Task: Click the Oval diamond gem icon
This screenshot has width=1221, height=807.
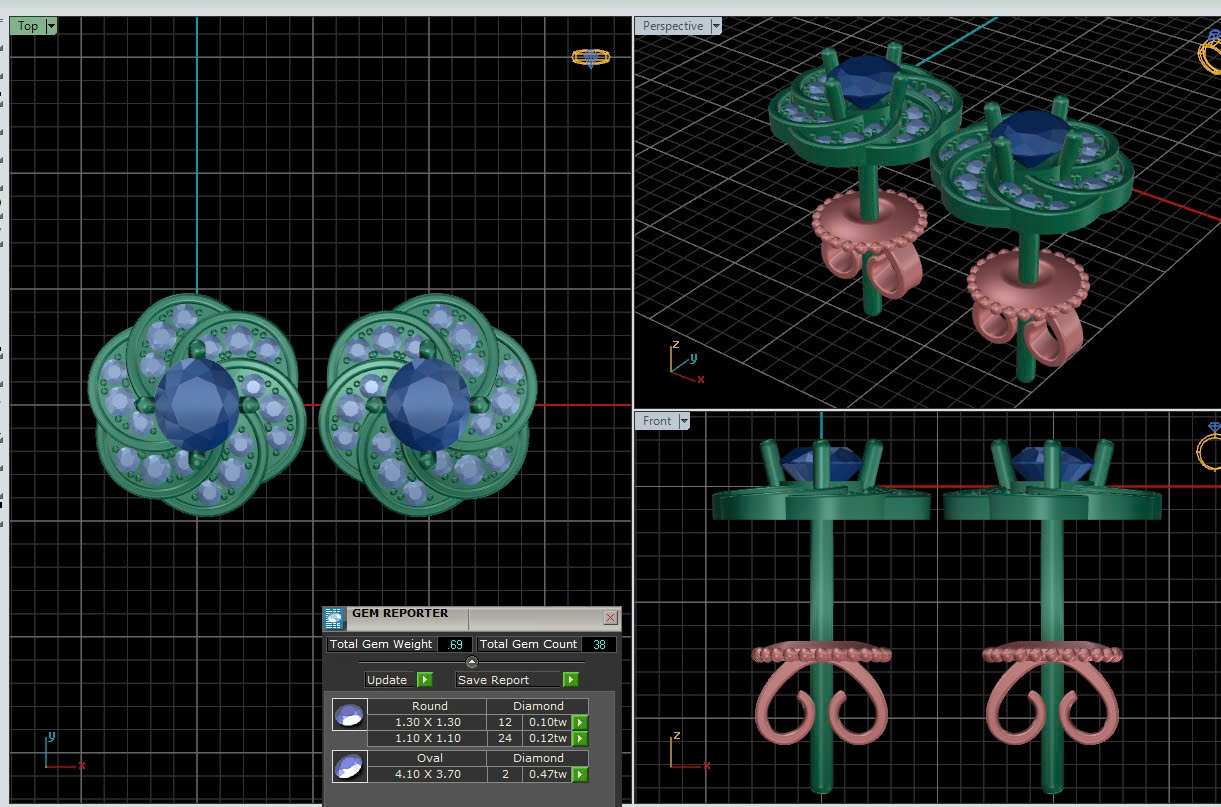Action: [348, 767]
